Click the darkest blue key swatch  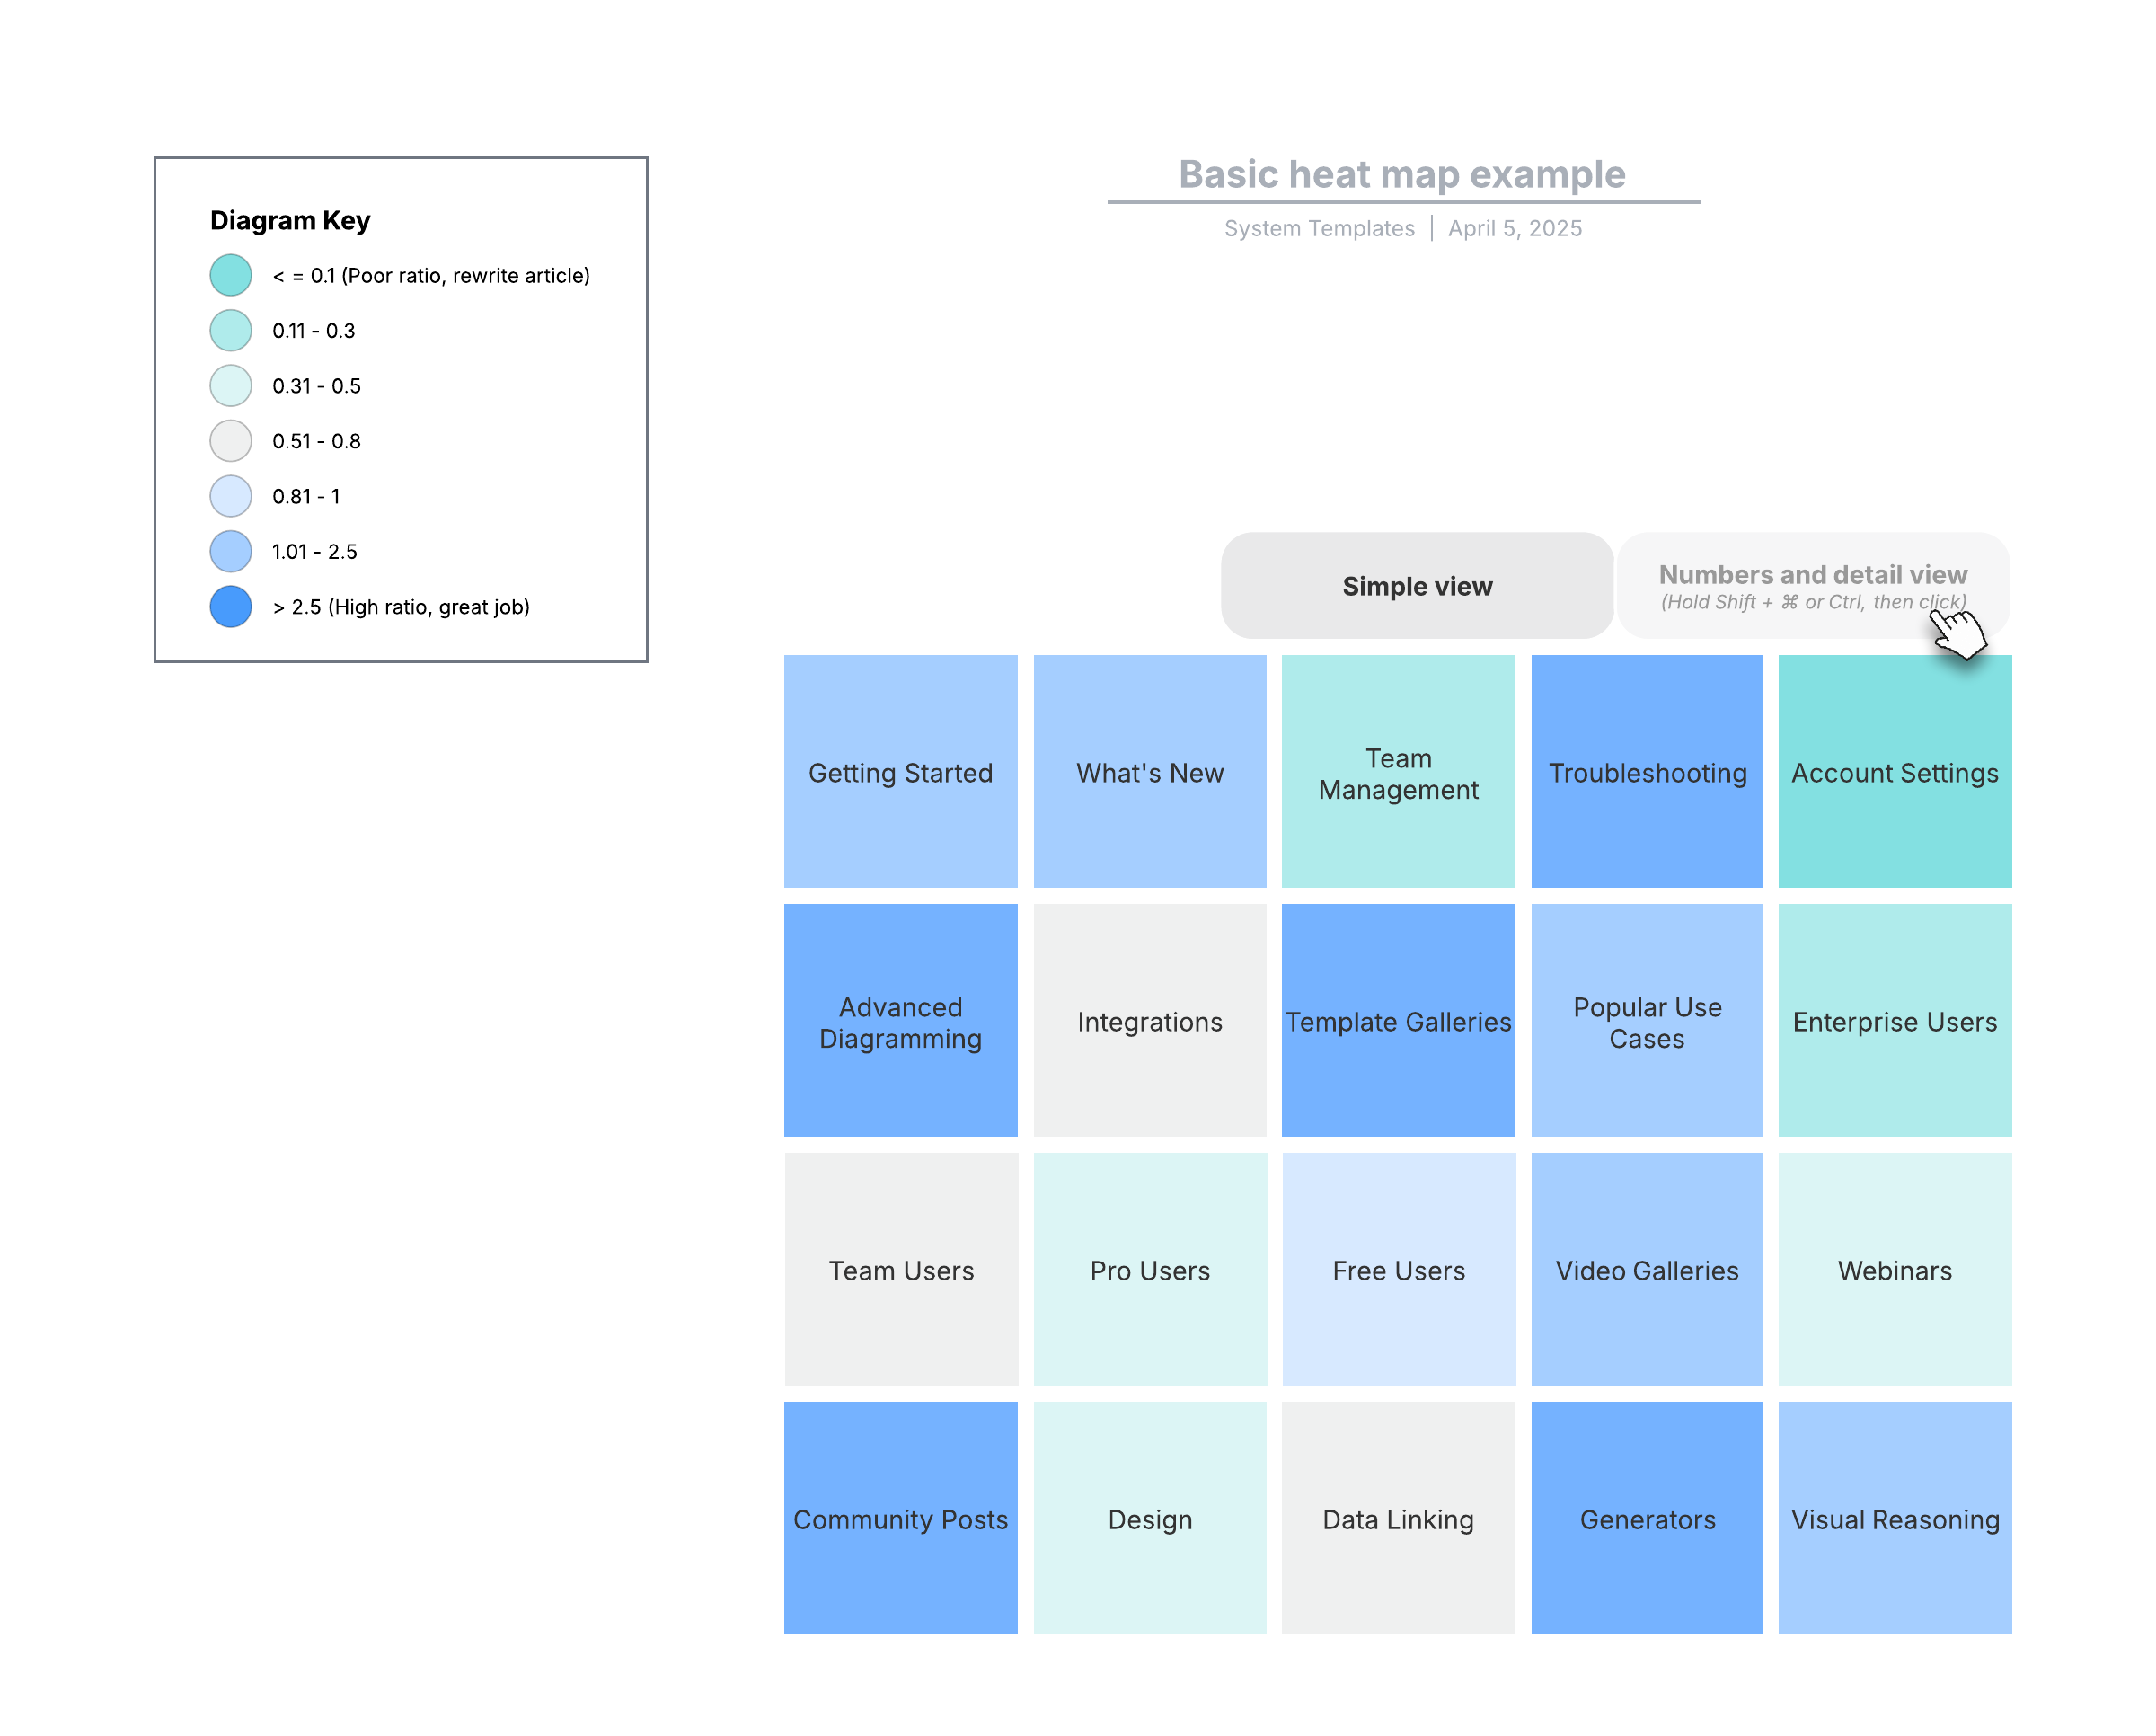pyautogui.click(x=231, y=607)
